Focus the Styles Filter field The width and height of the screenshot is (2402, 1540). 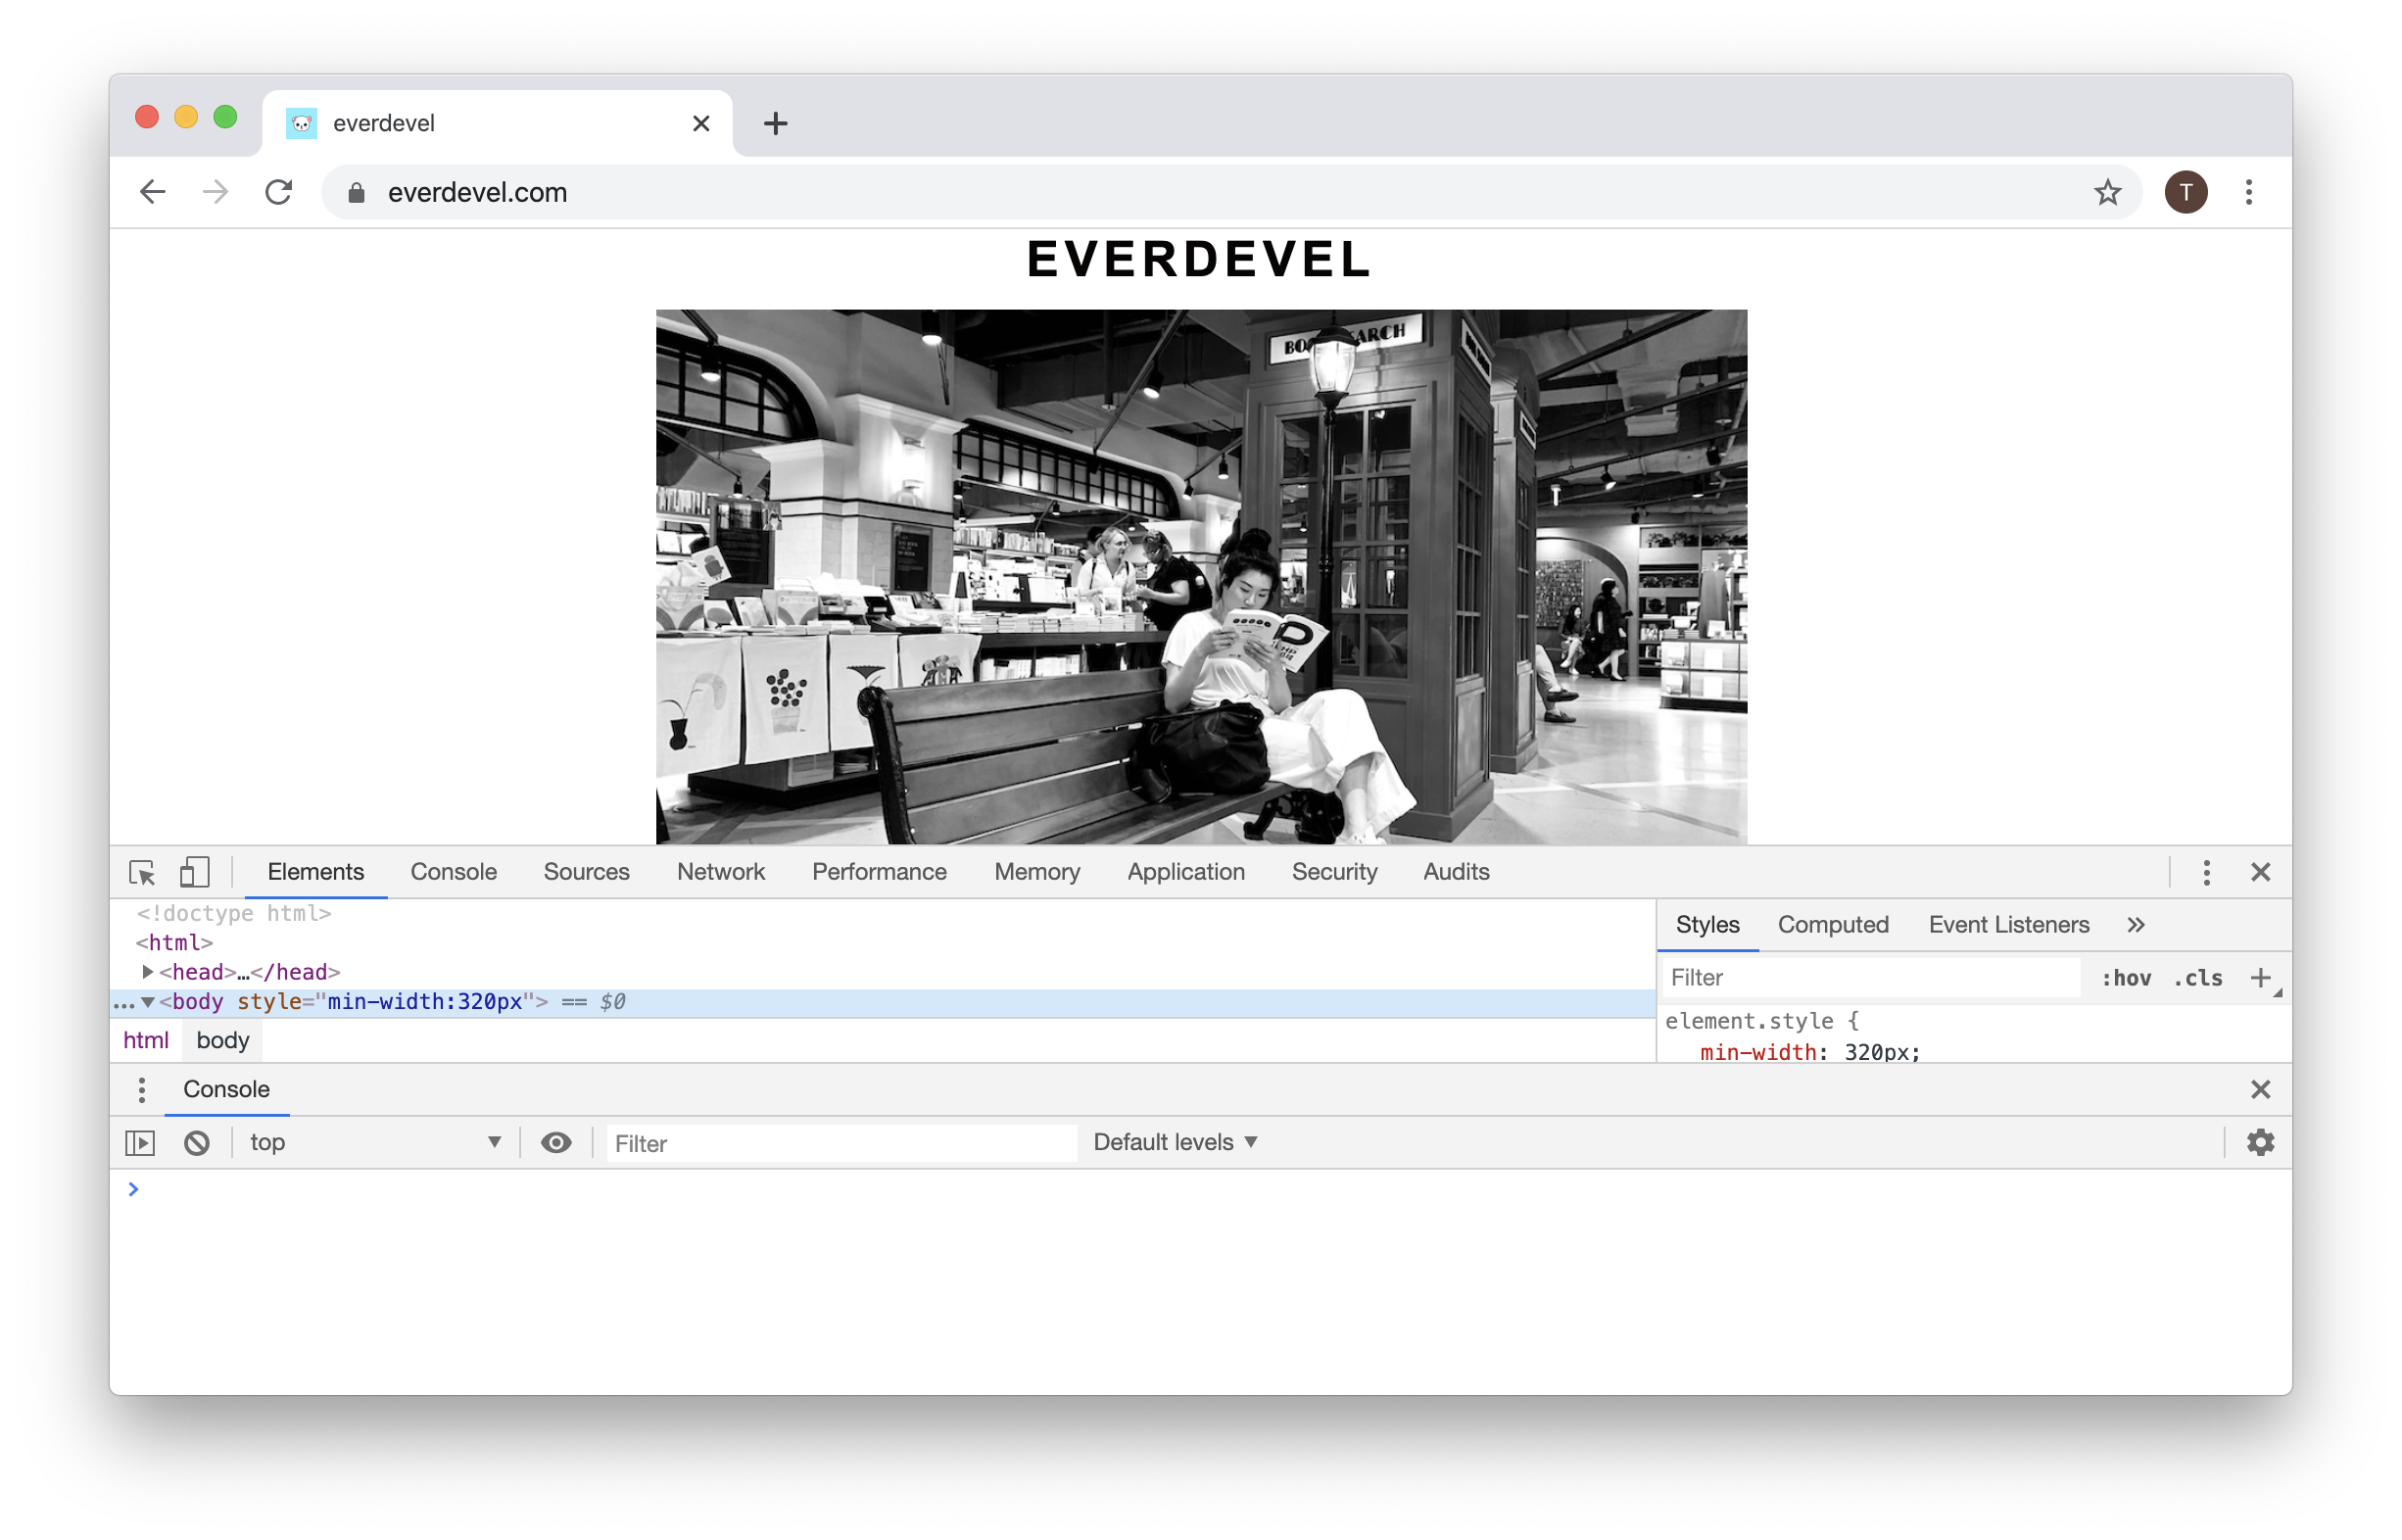pyautogui.click(x=1870, y=978)
